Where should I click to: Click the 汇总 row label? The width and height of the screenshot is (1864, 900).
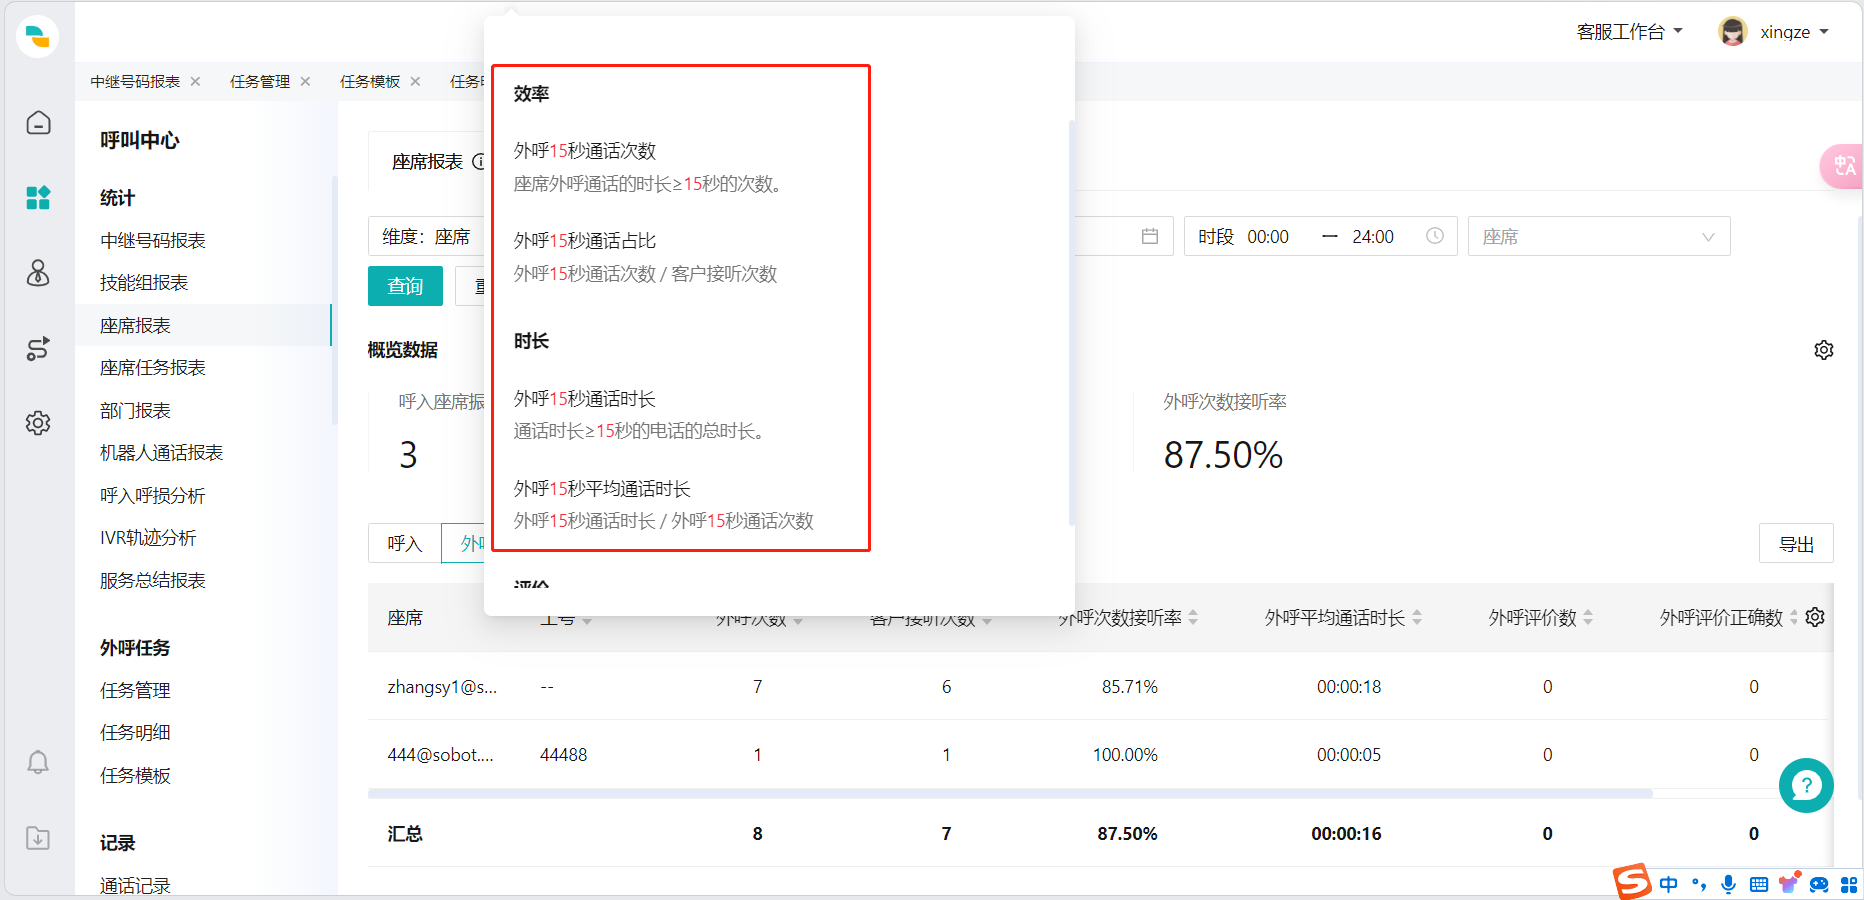(405, 834)
